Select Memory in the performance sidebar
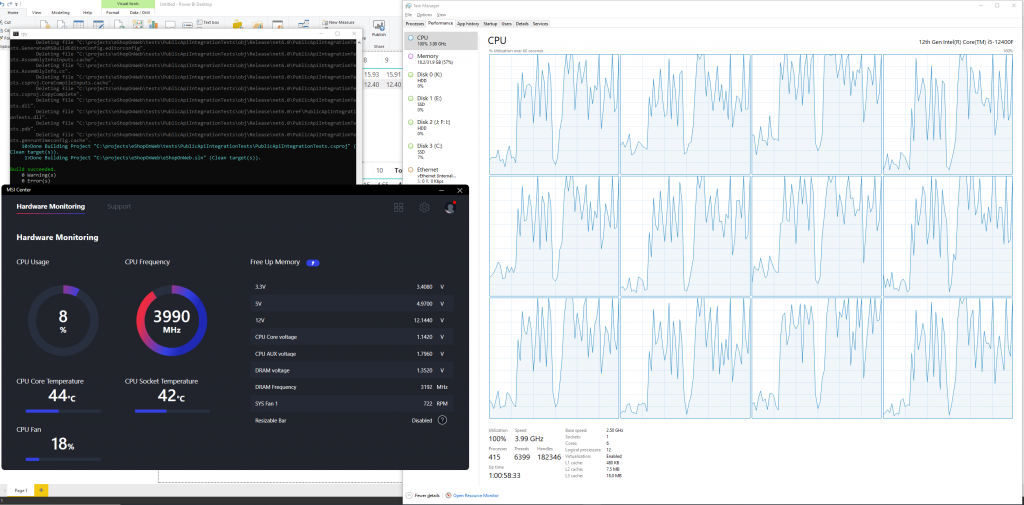This screenshot has width=1024, height=505. point(428,59)
